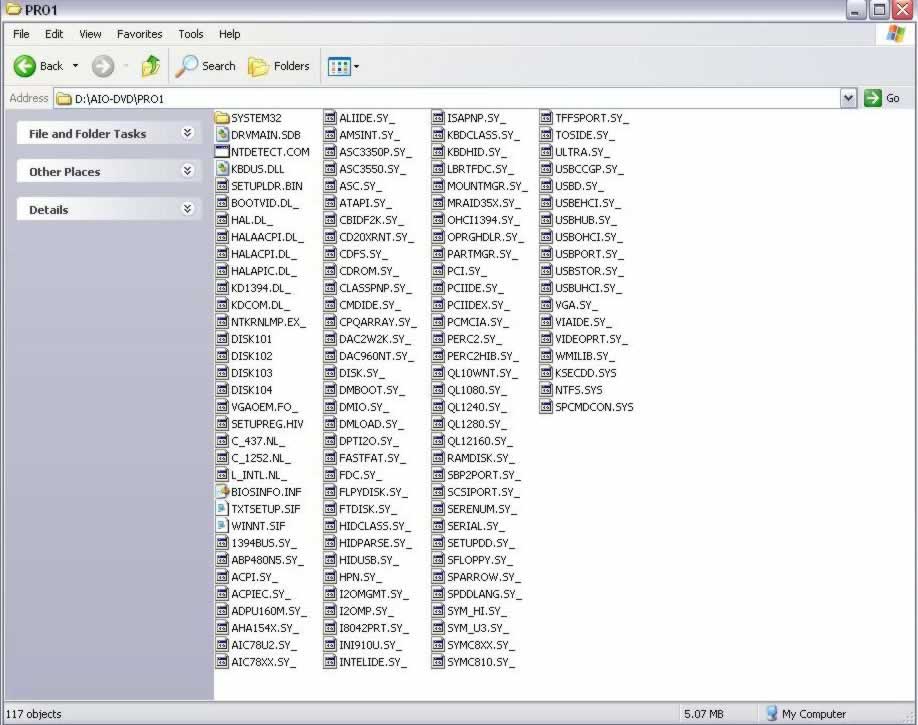The image size is (918, 725).
Task: Open the Views dropdown arrow
Action: [x=357, y=67]
